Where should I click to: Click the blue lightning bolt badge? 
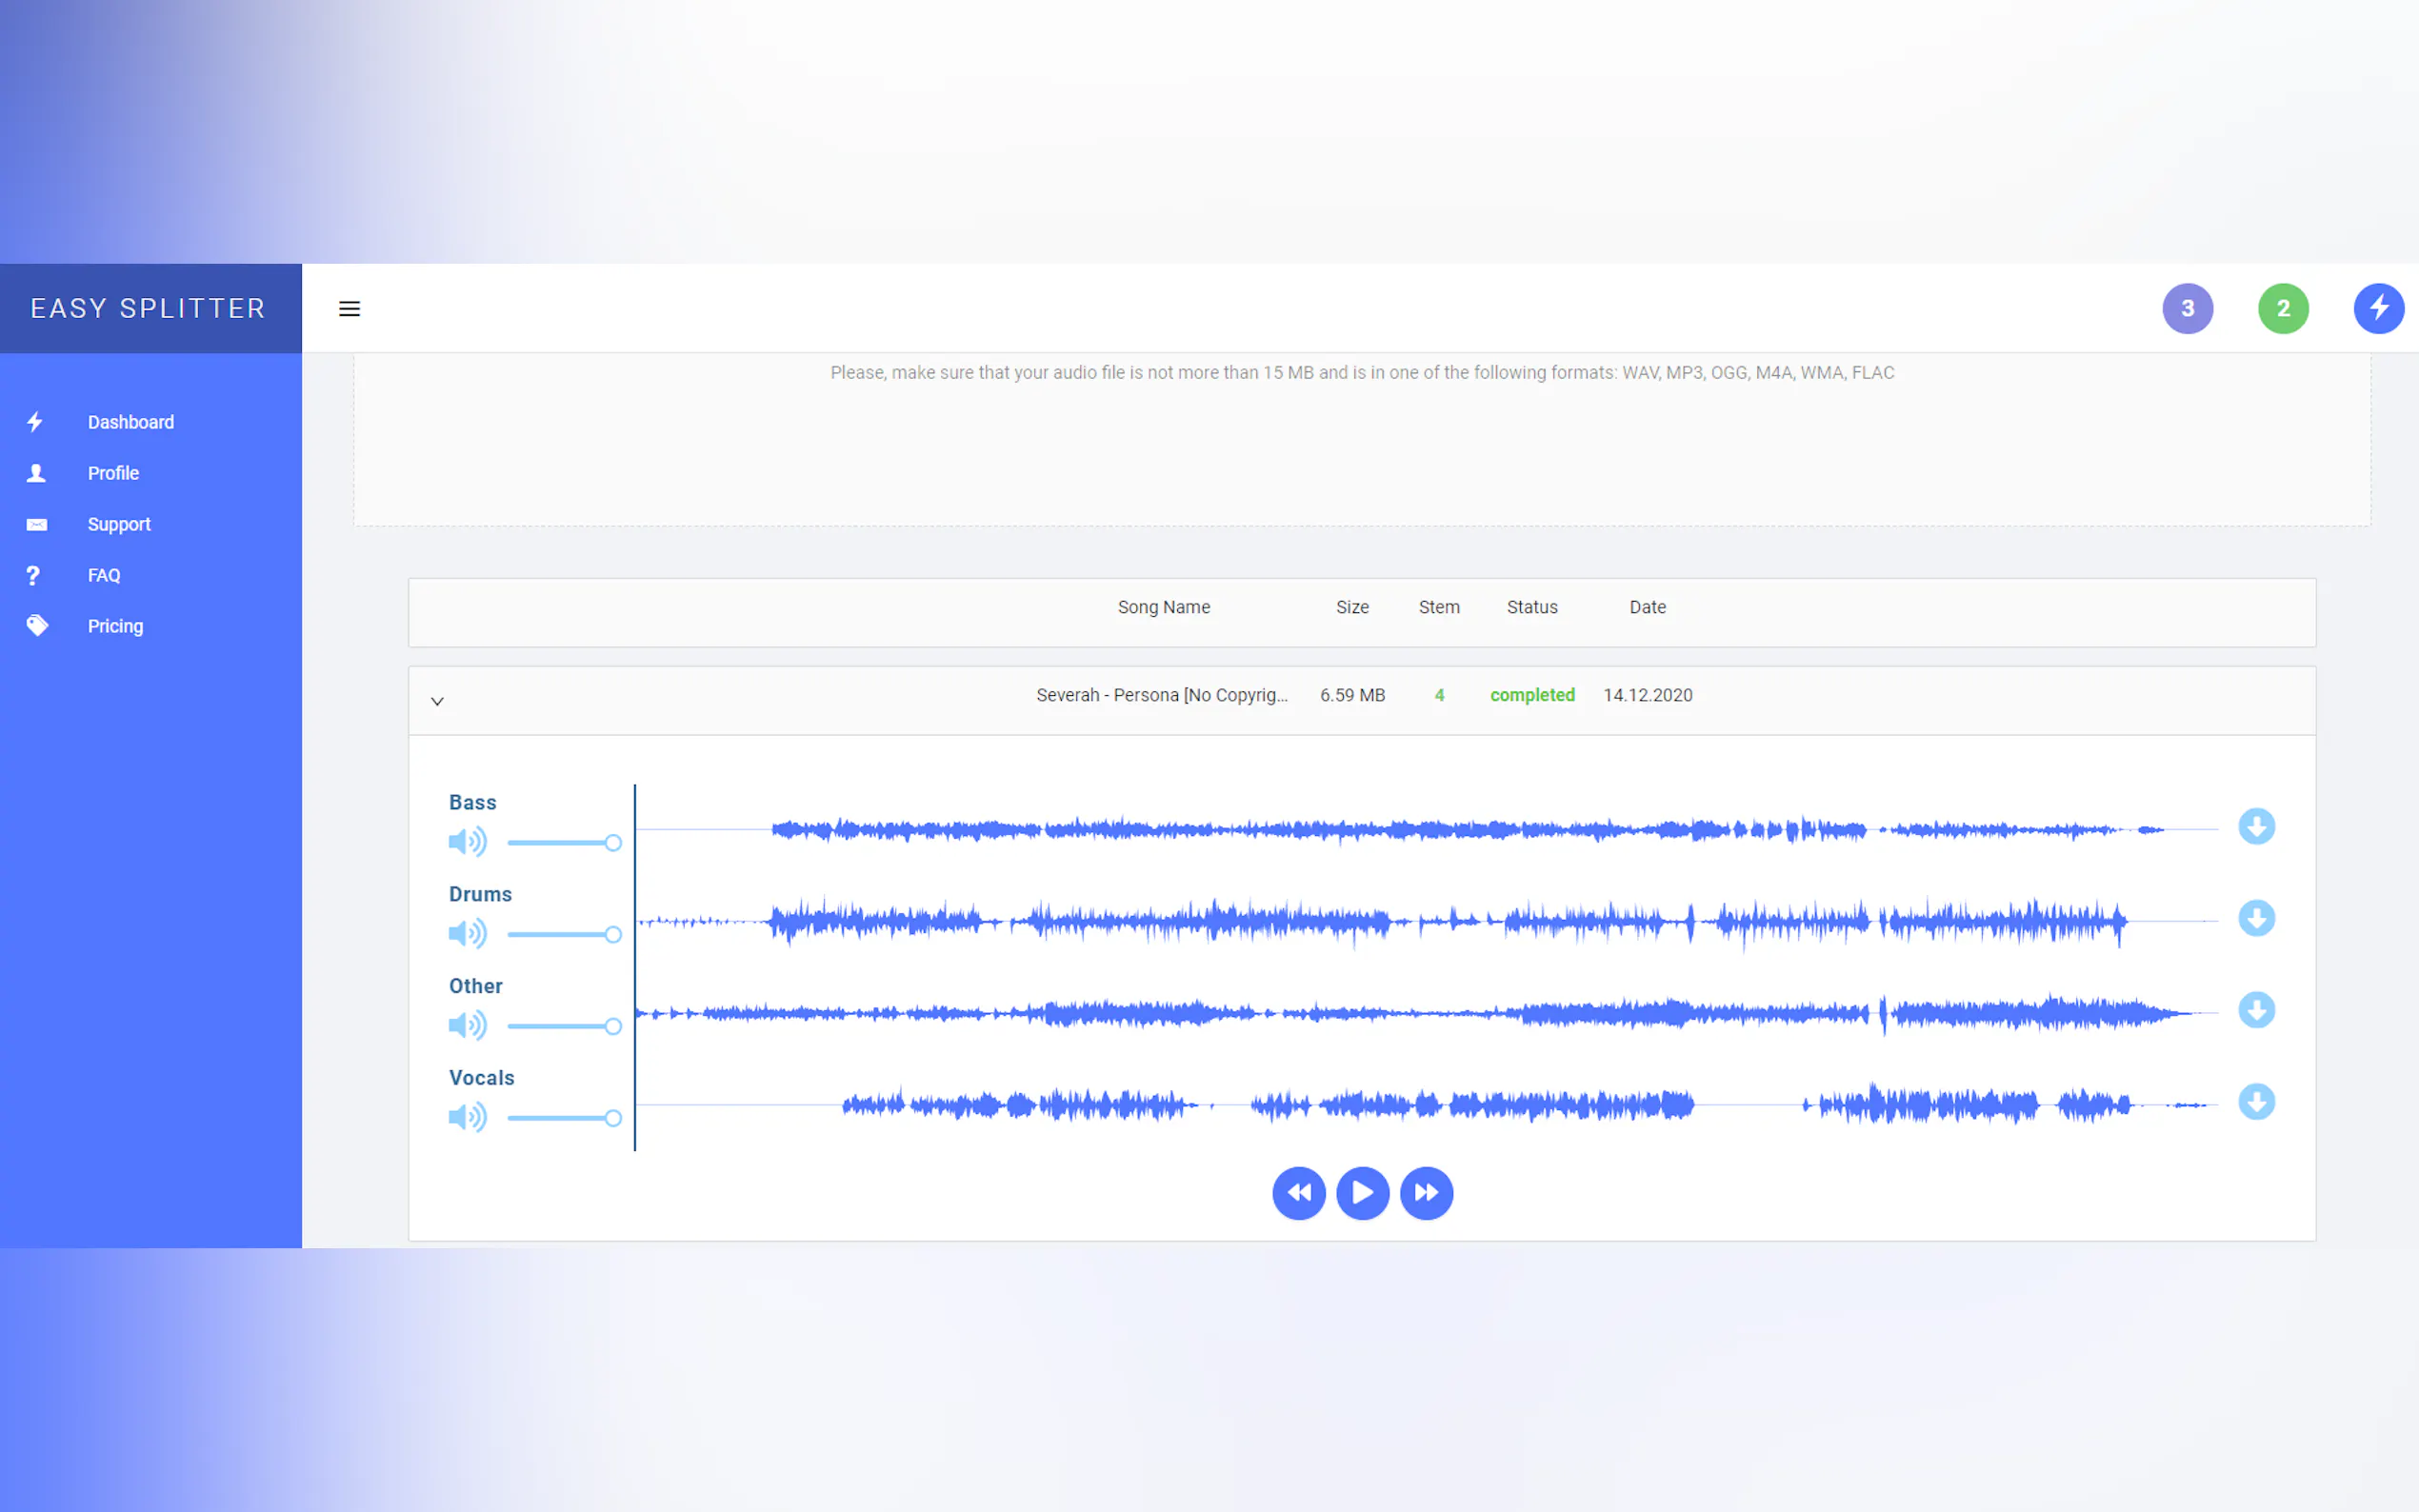(x=2378, y=308)
